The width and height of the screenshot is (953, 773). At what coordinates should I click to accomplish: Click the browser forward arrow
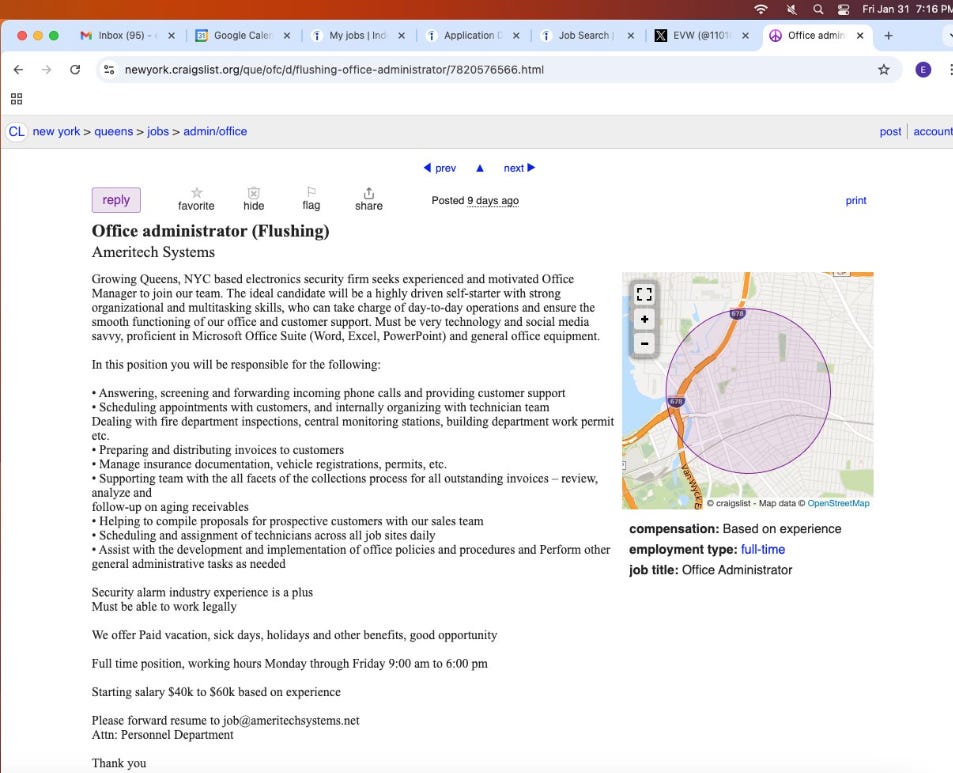[x=46, y=70]
